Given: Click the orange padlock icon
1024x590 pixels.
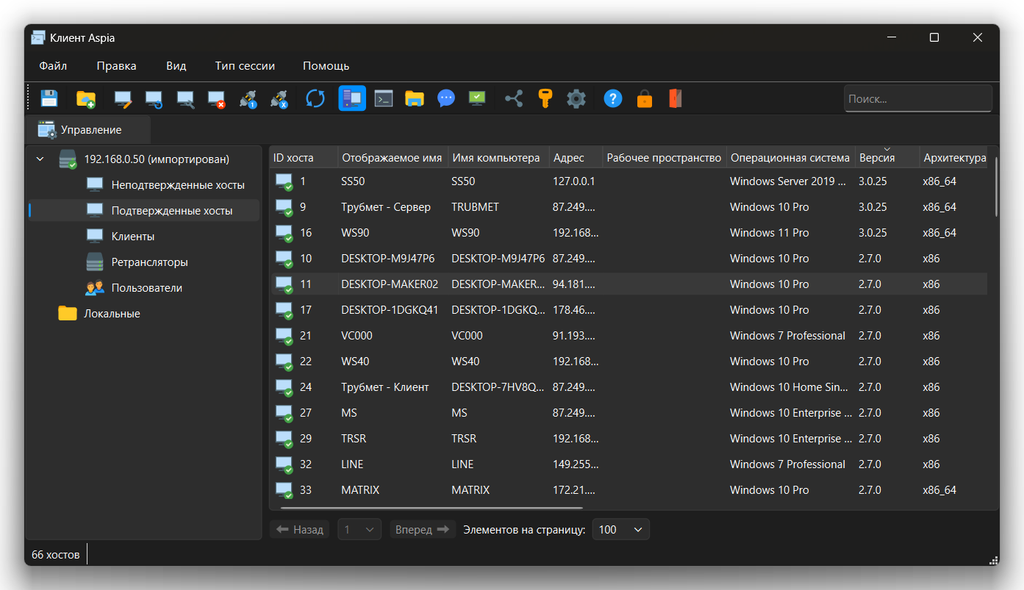Looking at the screenshot, I should (x=645, y=99).
